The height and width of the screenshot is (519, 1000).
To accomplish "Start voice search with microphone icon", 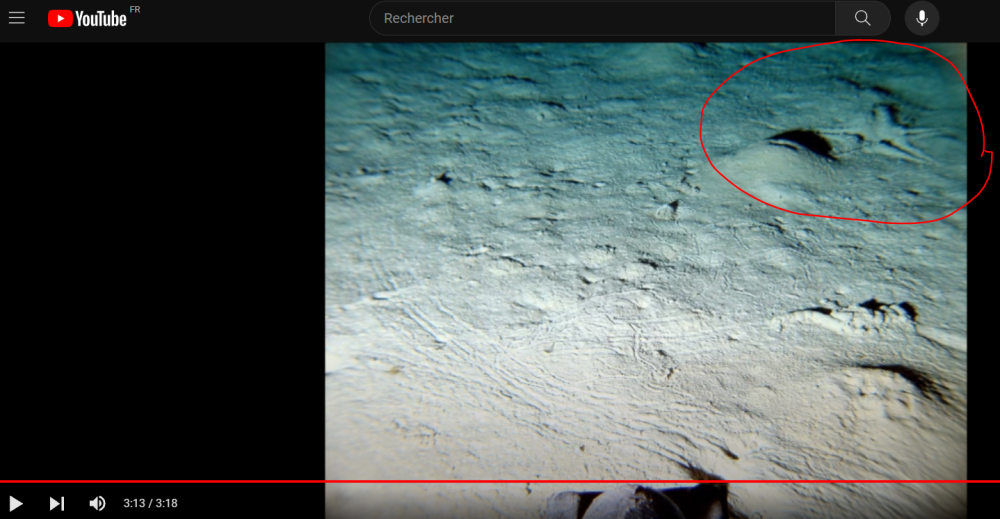I will point(921,18).
